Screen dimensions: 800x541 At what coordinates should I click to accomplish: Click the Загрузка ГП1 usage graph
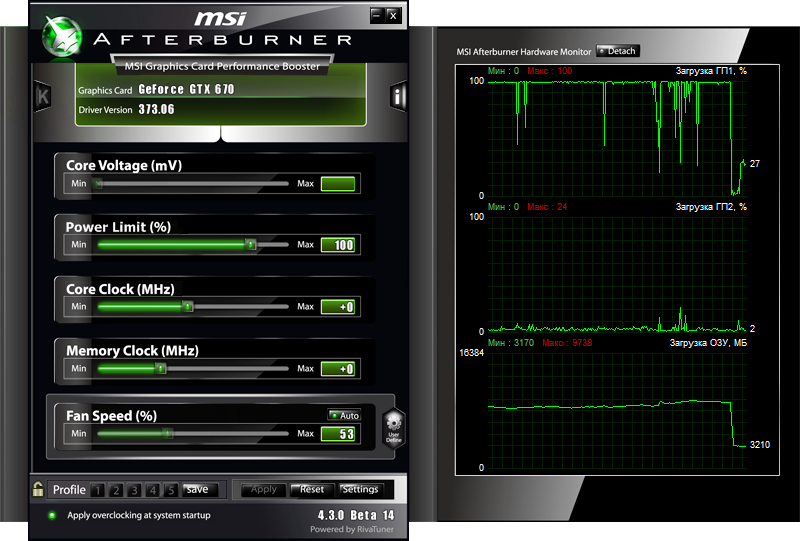click(x=617, y=138)
